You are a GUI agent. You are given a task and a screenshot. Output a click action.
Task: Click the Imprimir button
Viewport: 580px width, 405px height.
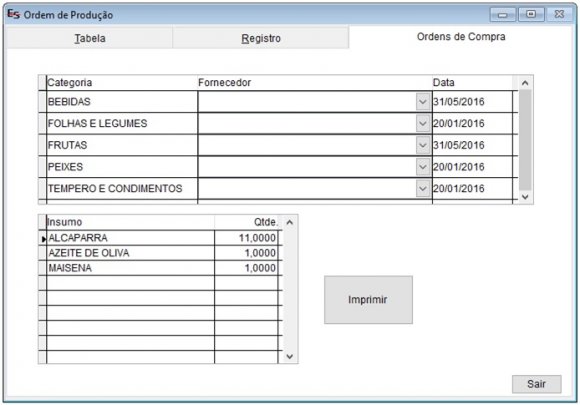tap(368, 300)
